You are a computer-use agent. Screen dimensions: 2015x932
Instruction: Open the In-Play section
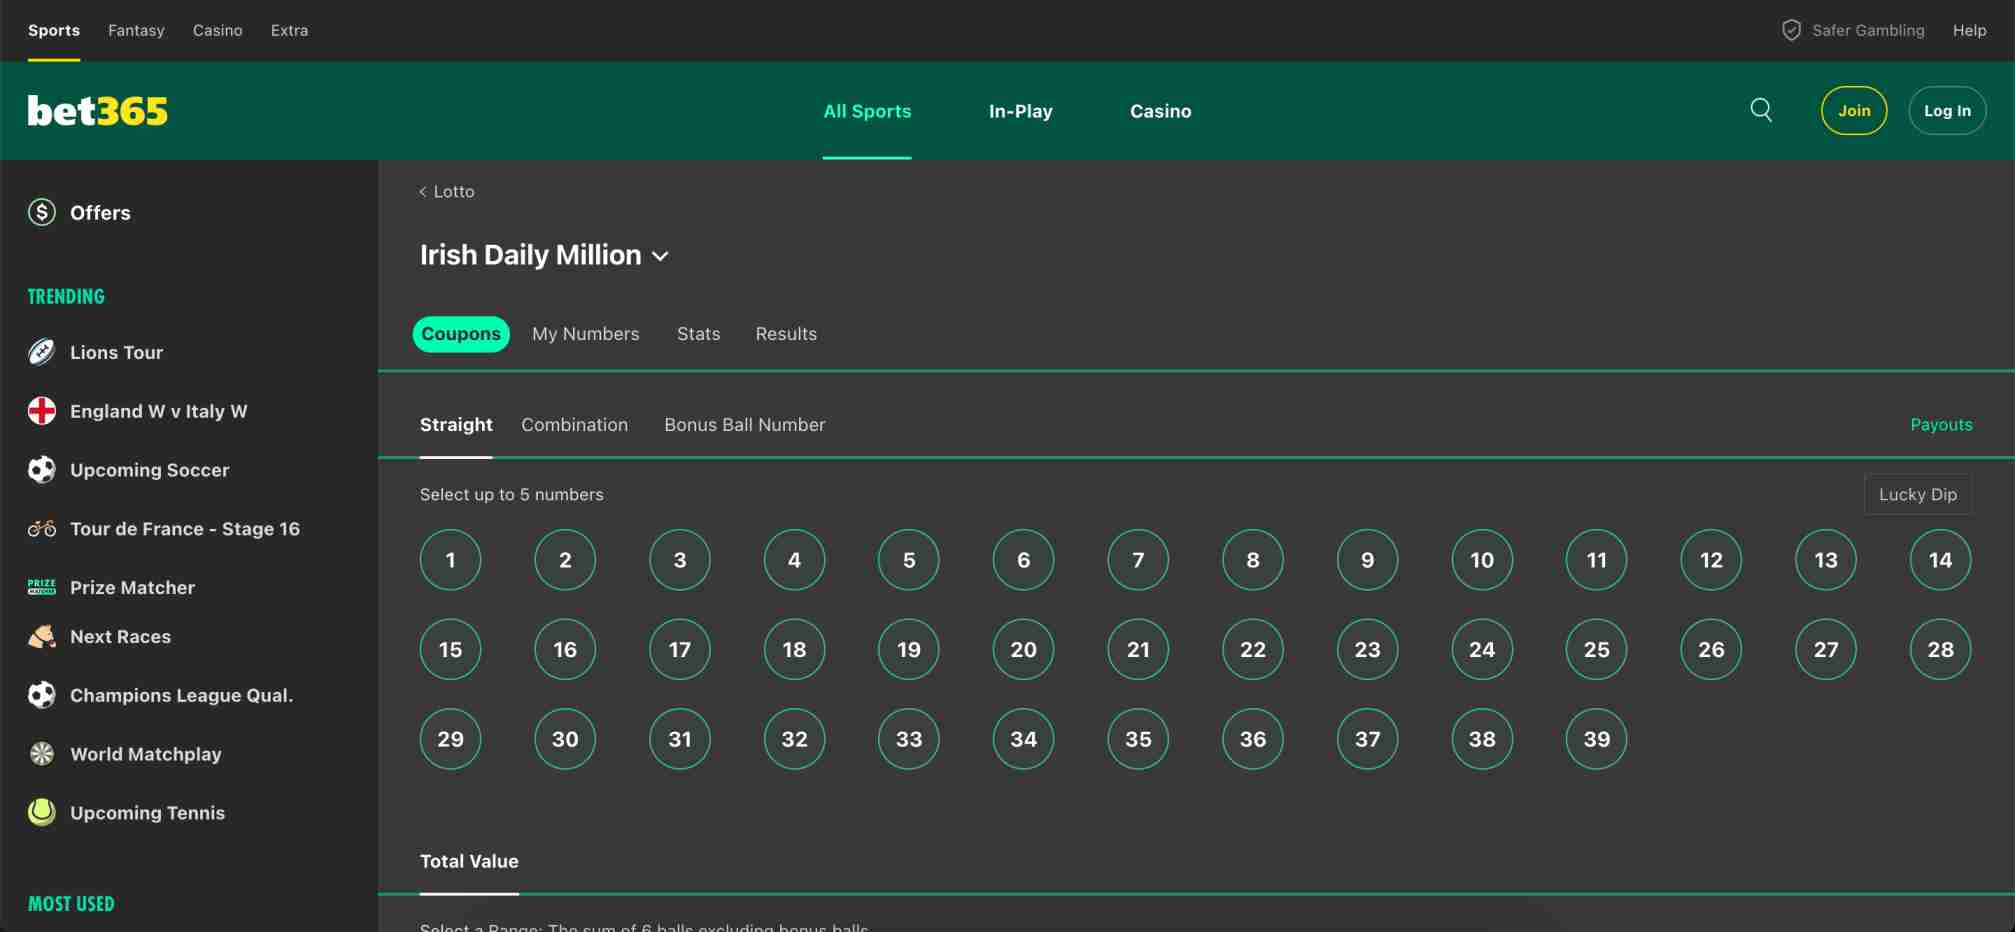[1020, 111]
